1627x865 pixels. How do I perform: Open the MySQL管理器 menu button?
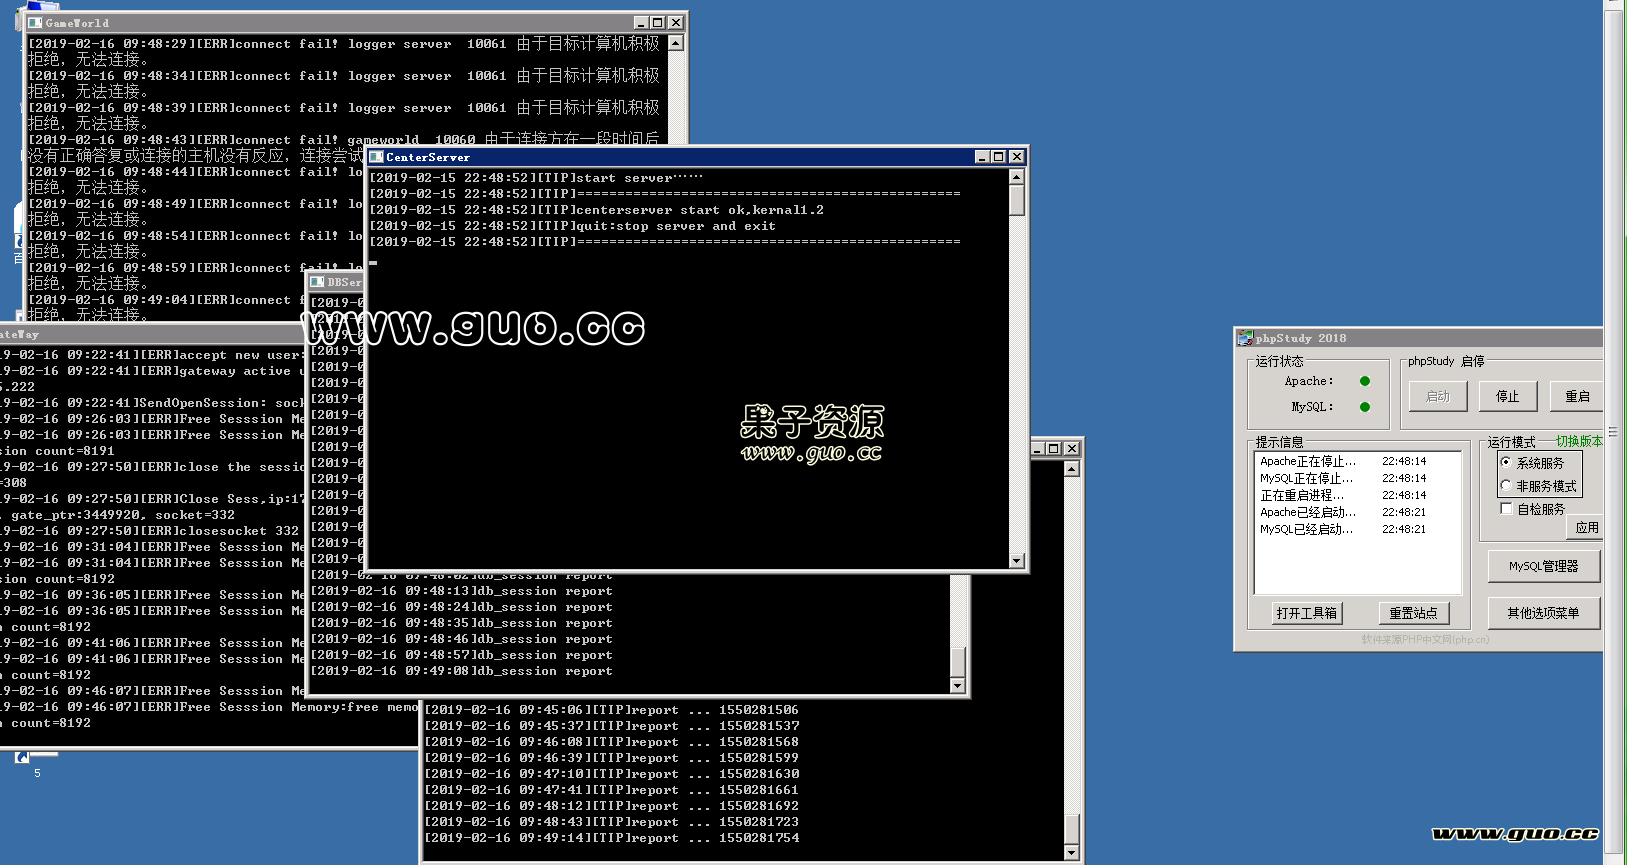point(1543,566)
